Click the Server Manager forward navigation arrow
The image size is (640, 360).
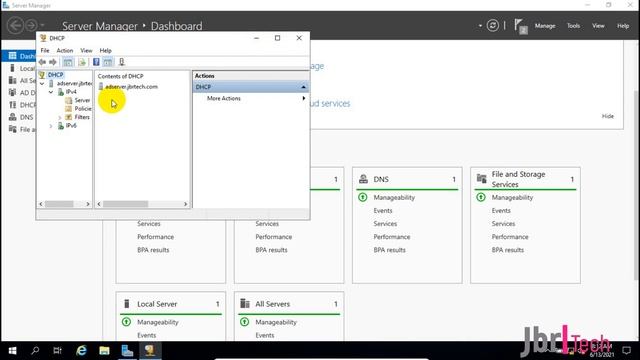[31, 25]
